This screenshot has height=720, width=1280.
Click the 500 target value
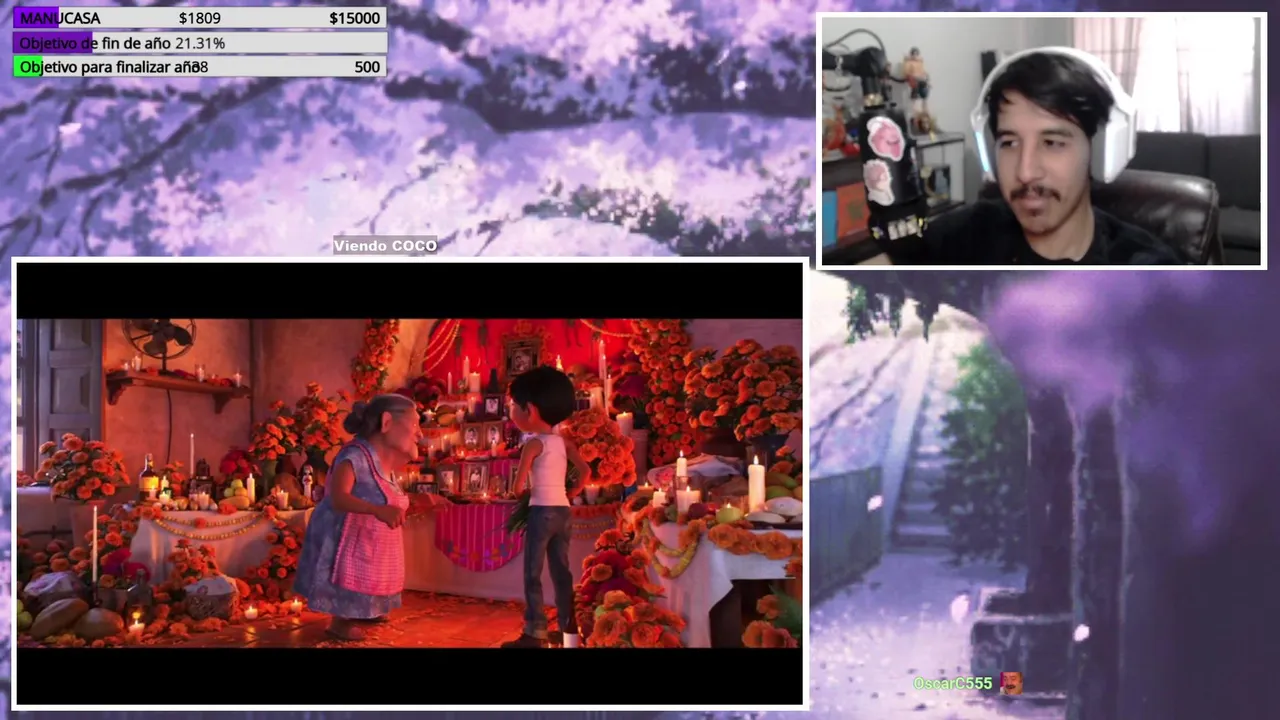[x=367, y=67]
